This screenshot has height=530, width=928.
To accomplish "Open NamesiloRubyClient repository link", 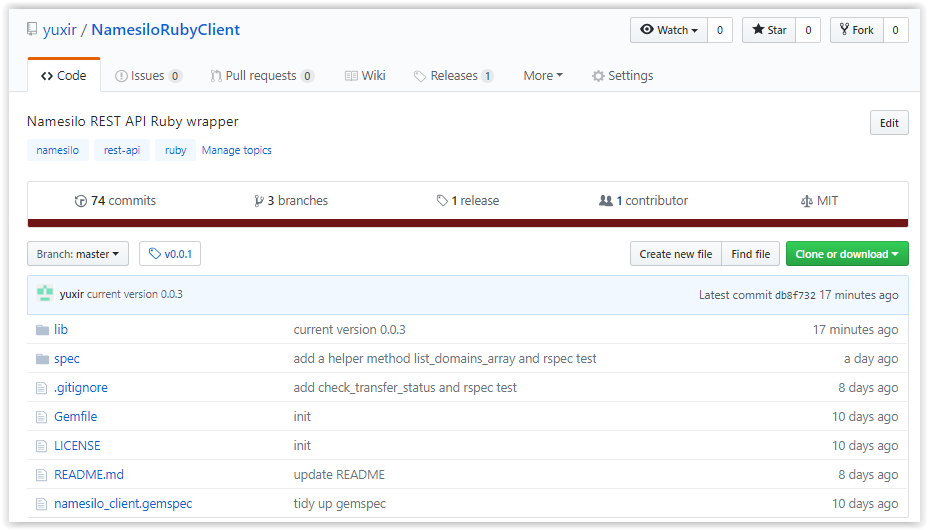I will (166, 30).
